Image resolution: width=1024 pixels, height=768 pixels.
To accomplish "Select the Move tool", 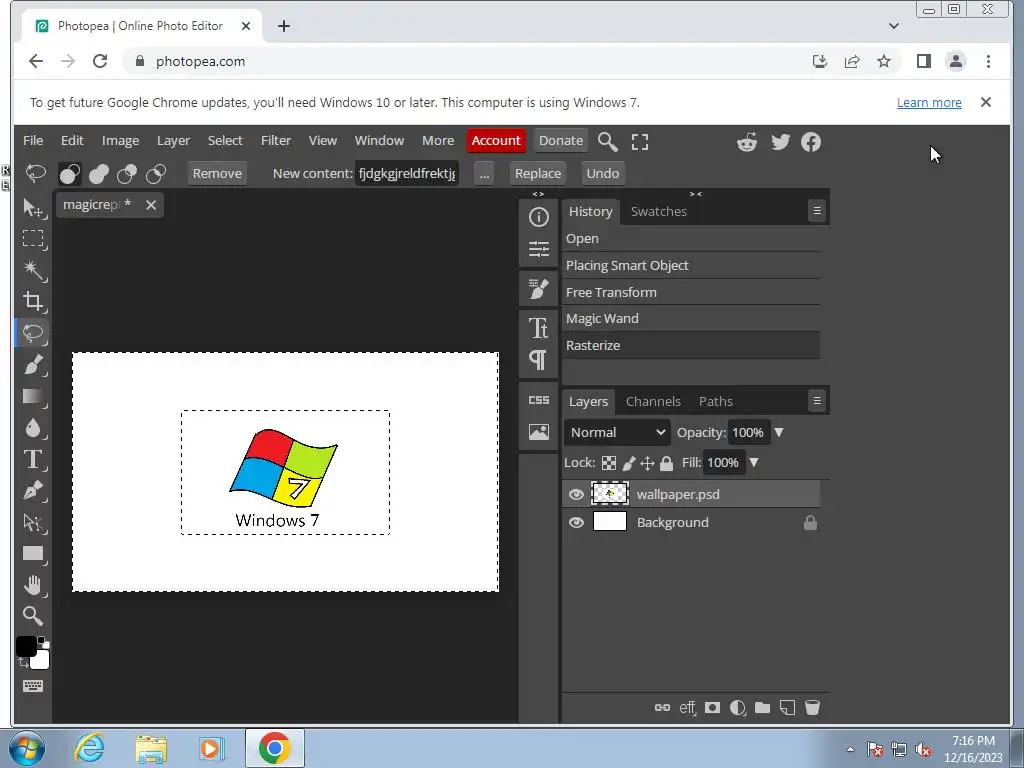I will (33, 208).
